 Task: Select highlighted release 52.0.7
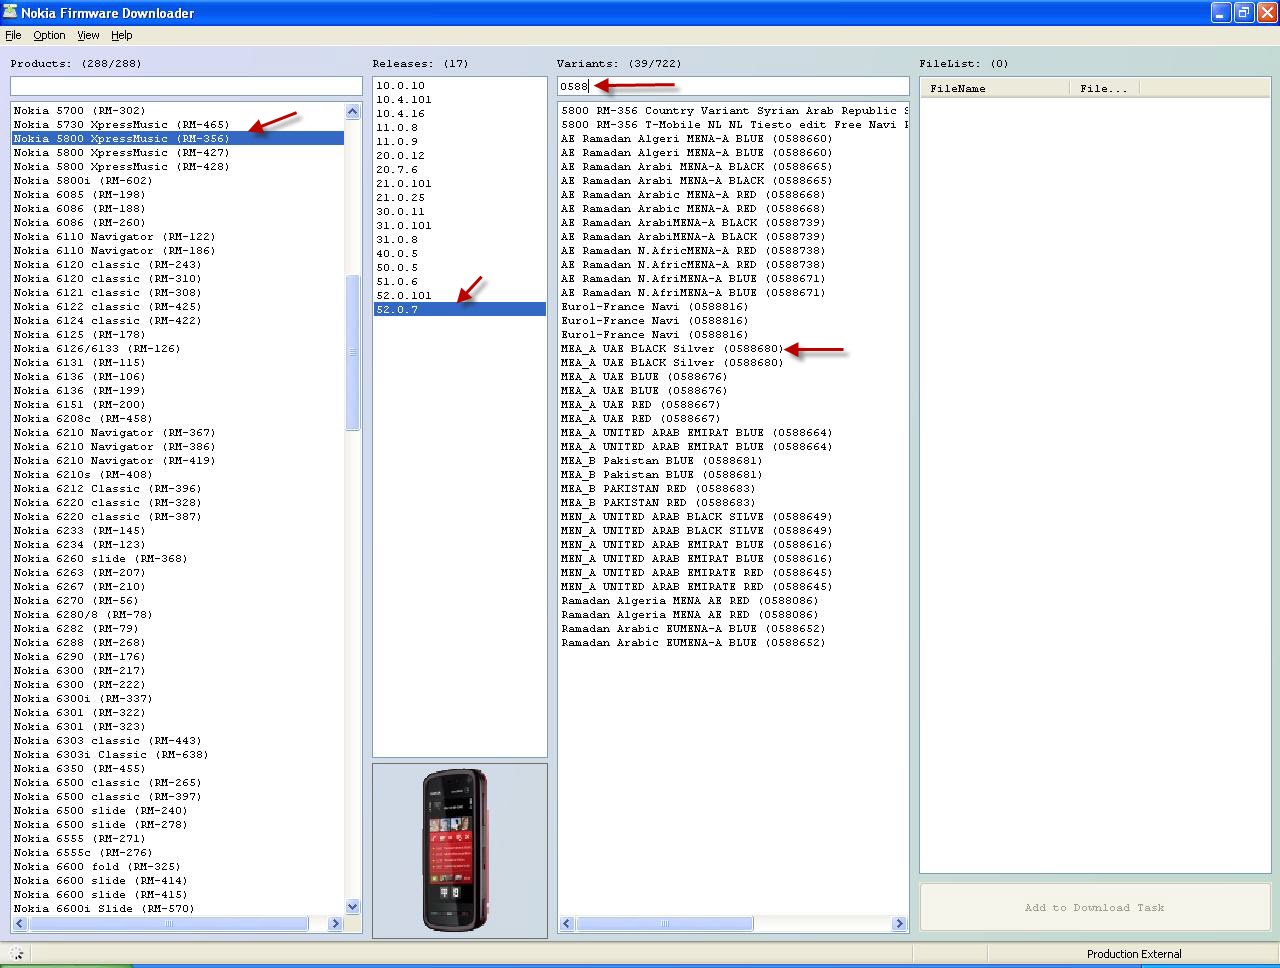[460, 310]
